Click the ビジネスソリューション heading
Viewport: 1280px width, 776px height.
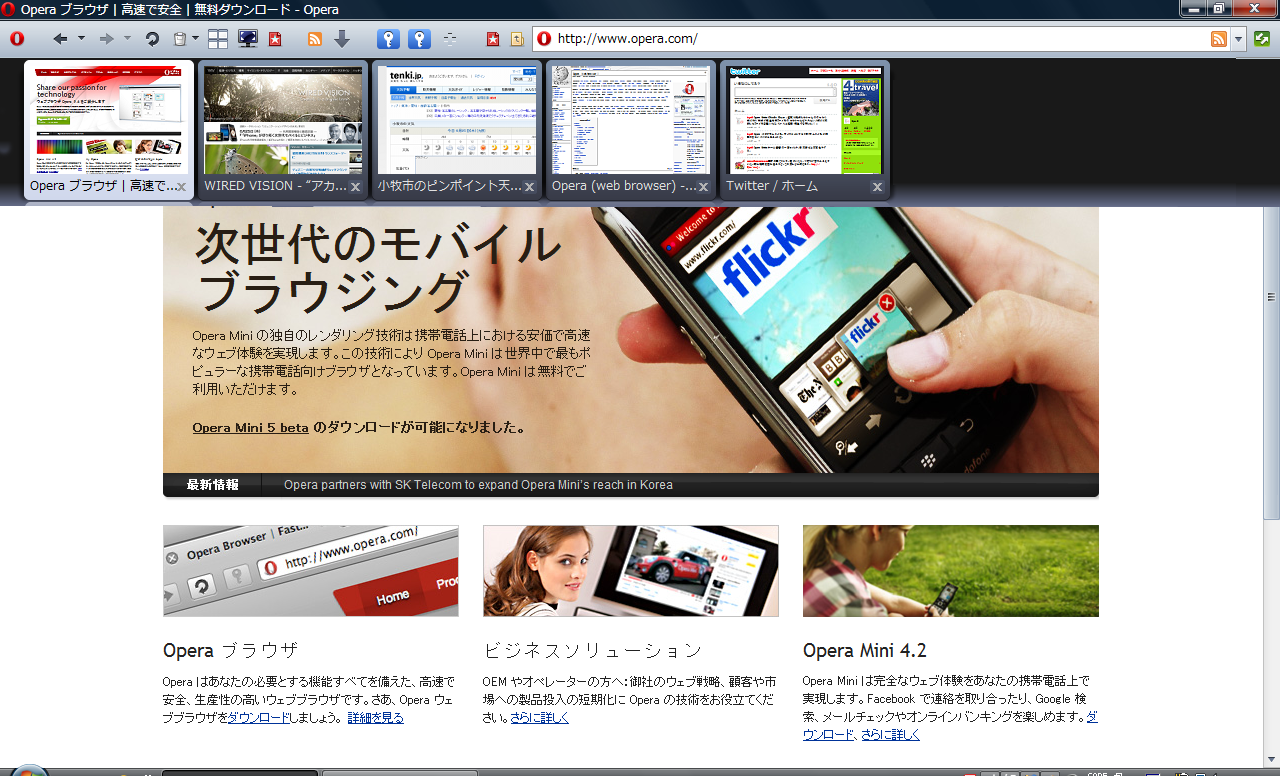coord(593,651)
